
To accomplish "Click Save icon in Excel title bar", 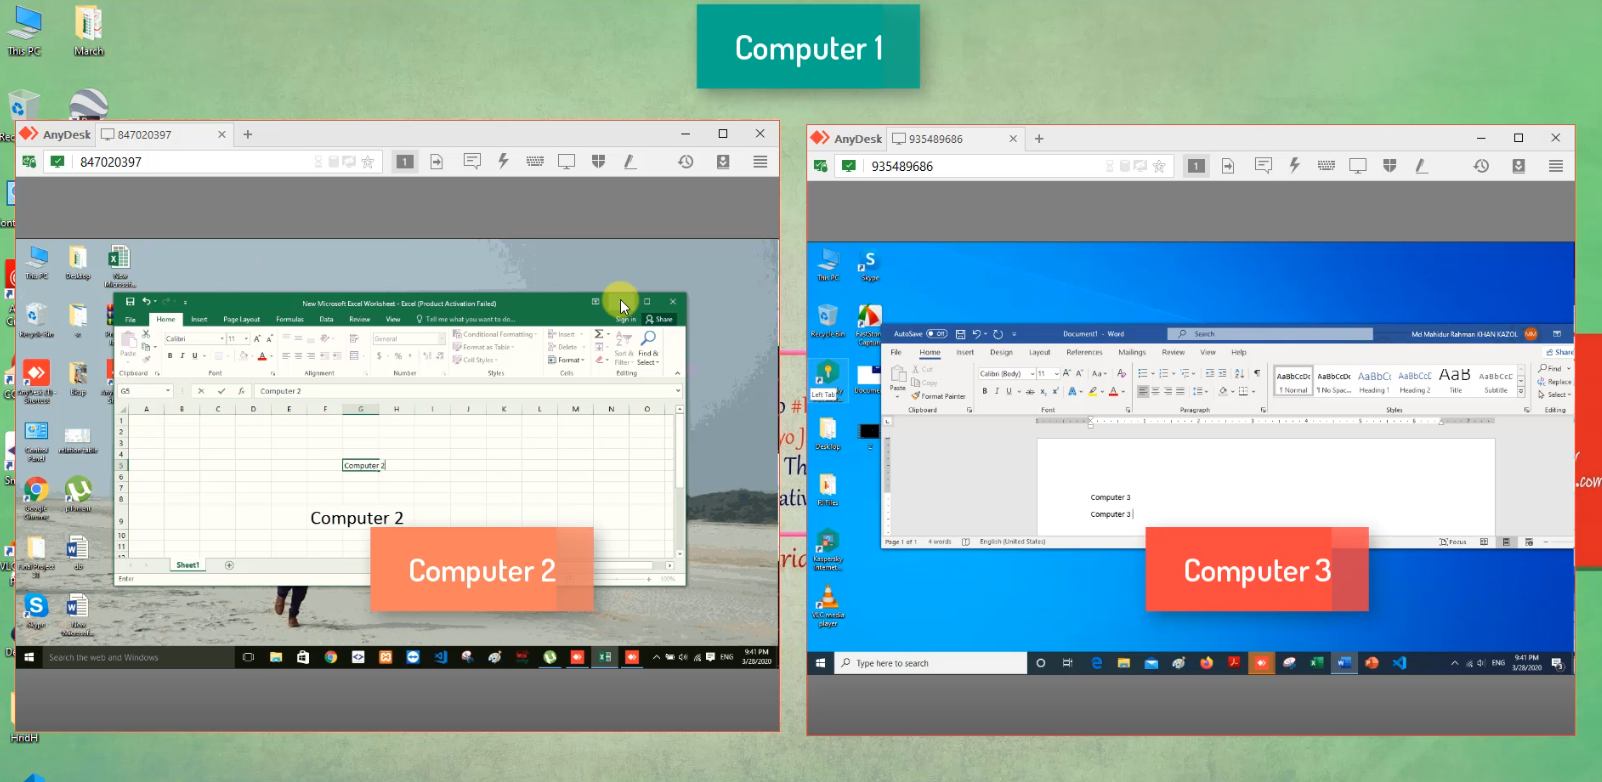I will pyautogui.click(x=130, y=301).
